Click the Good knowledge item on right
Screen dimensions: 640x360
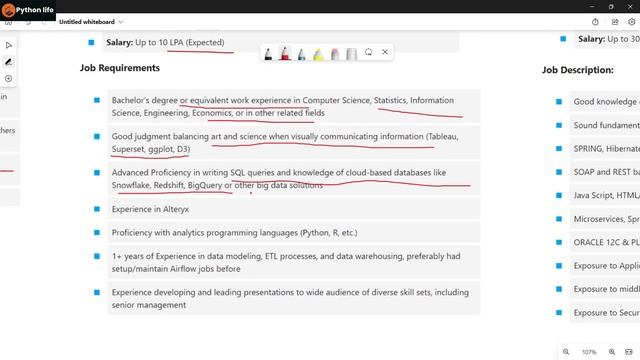pyautogui.click(x=607, y=102)
